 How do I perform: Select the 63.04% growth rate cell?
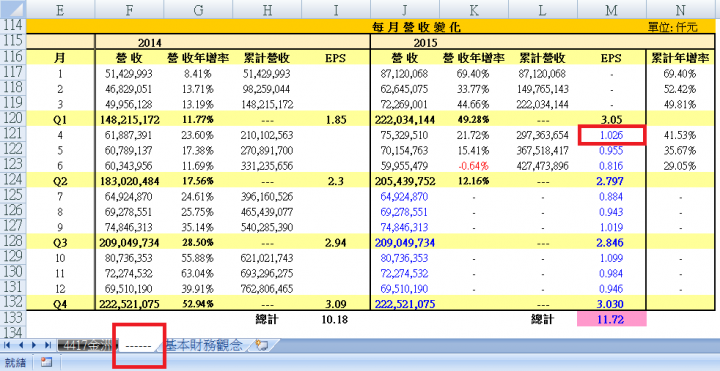click(x=198, y=273)
